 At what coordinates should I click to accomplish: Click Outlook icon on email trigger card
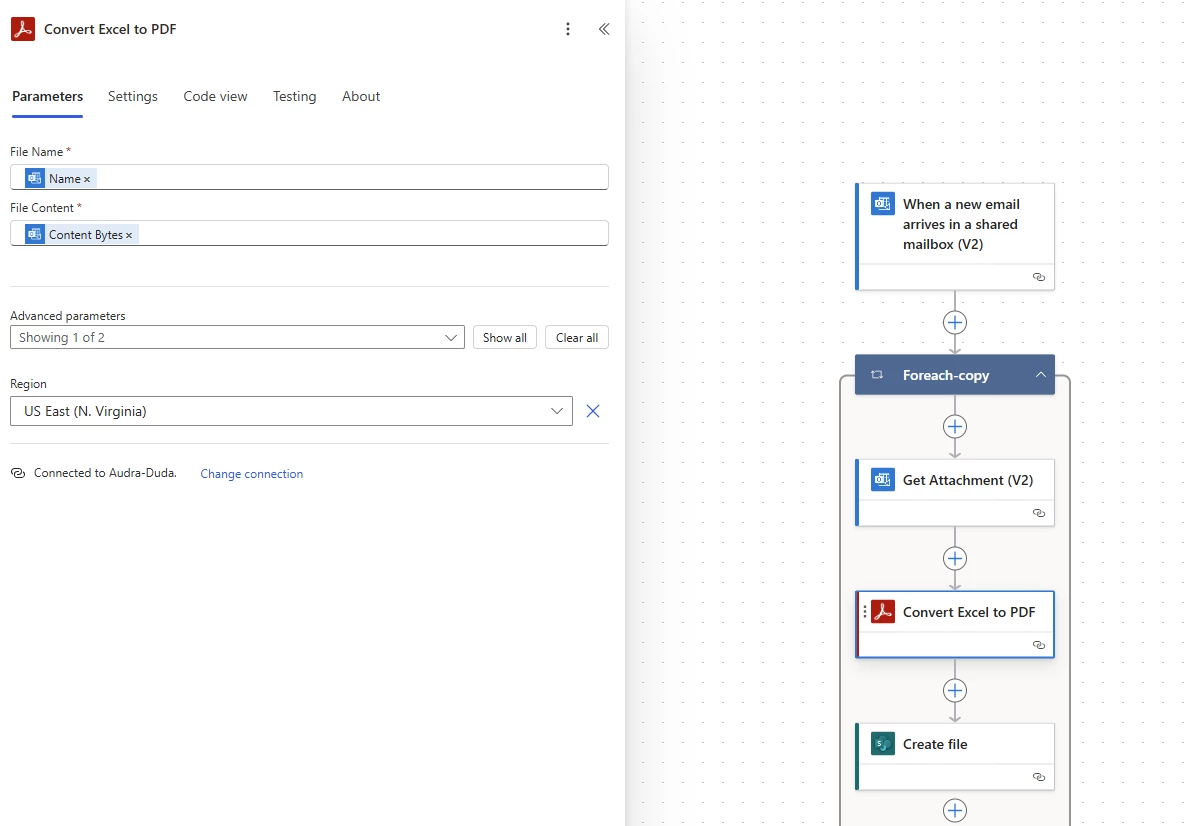883,203
